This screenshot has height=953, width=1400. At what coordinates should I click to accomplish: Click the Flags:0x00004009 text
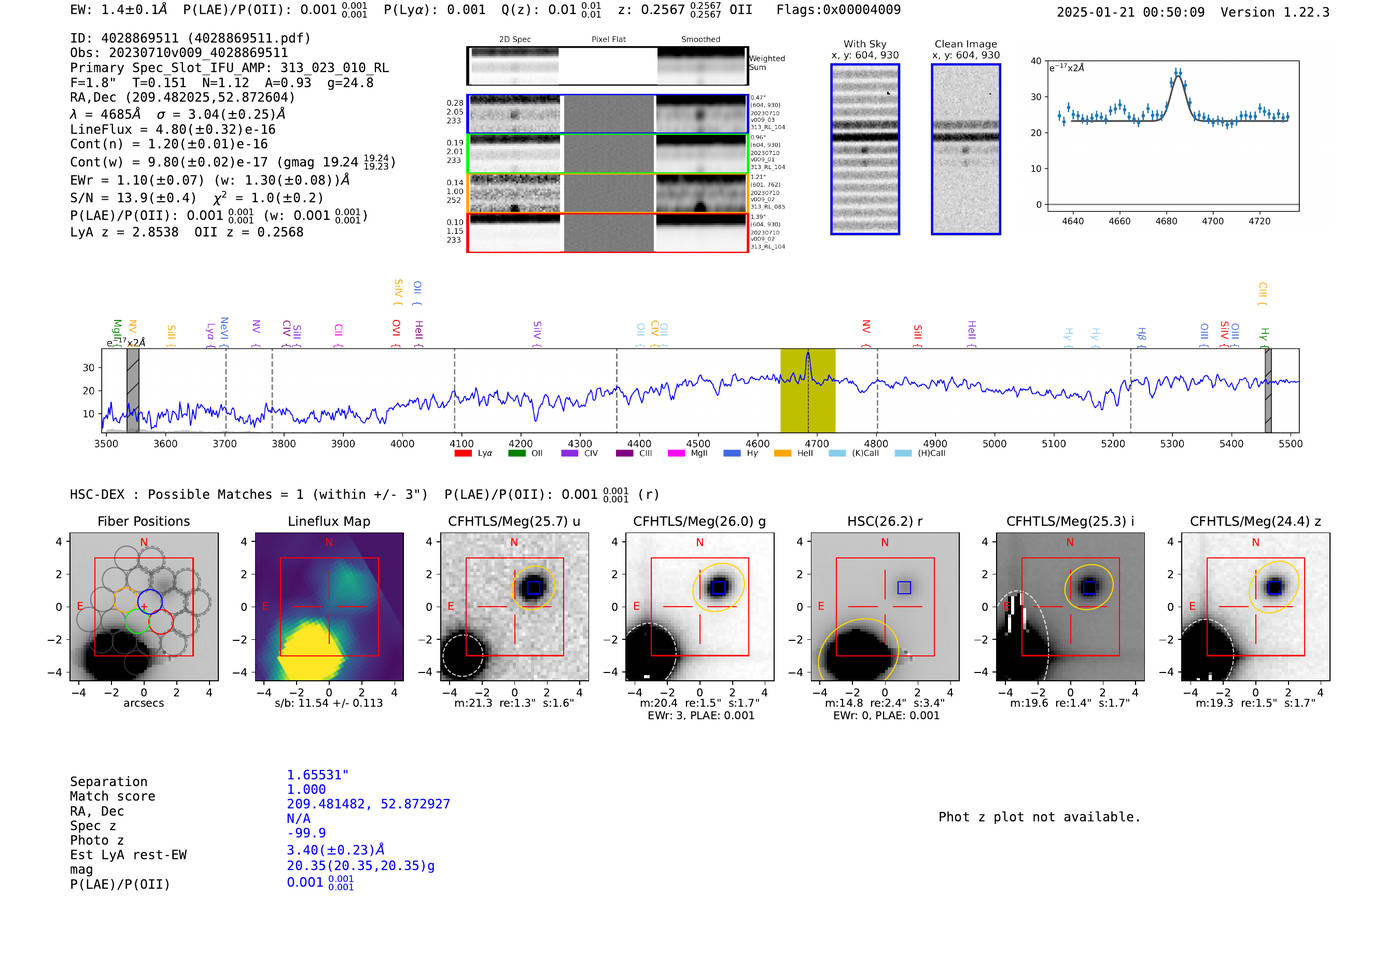pos(838,10)
